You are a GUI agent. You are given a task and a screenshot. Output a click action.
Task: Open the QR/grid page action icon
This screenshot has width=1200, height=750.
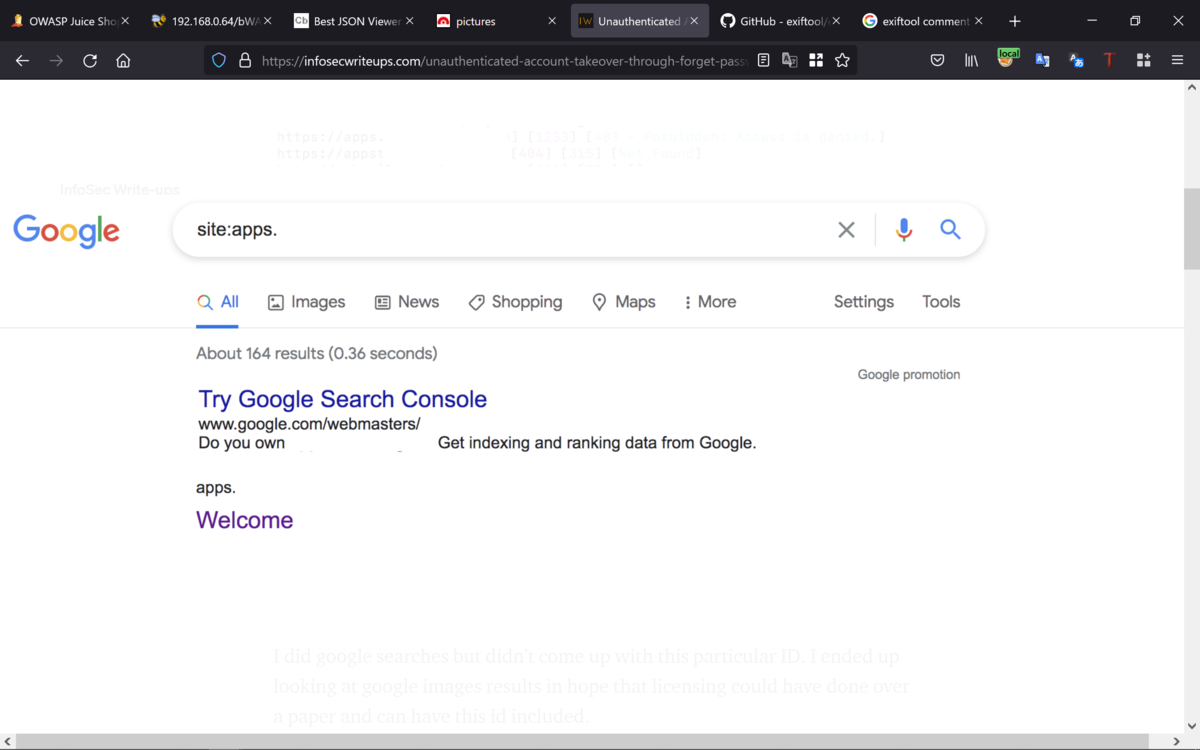click(x=816, y=61)
